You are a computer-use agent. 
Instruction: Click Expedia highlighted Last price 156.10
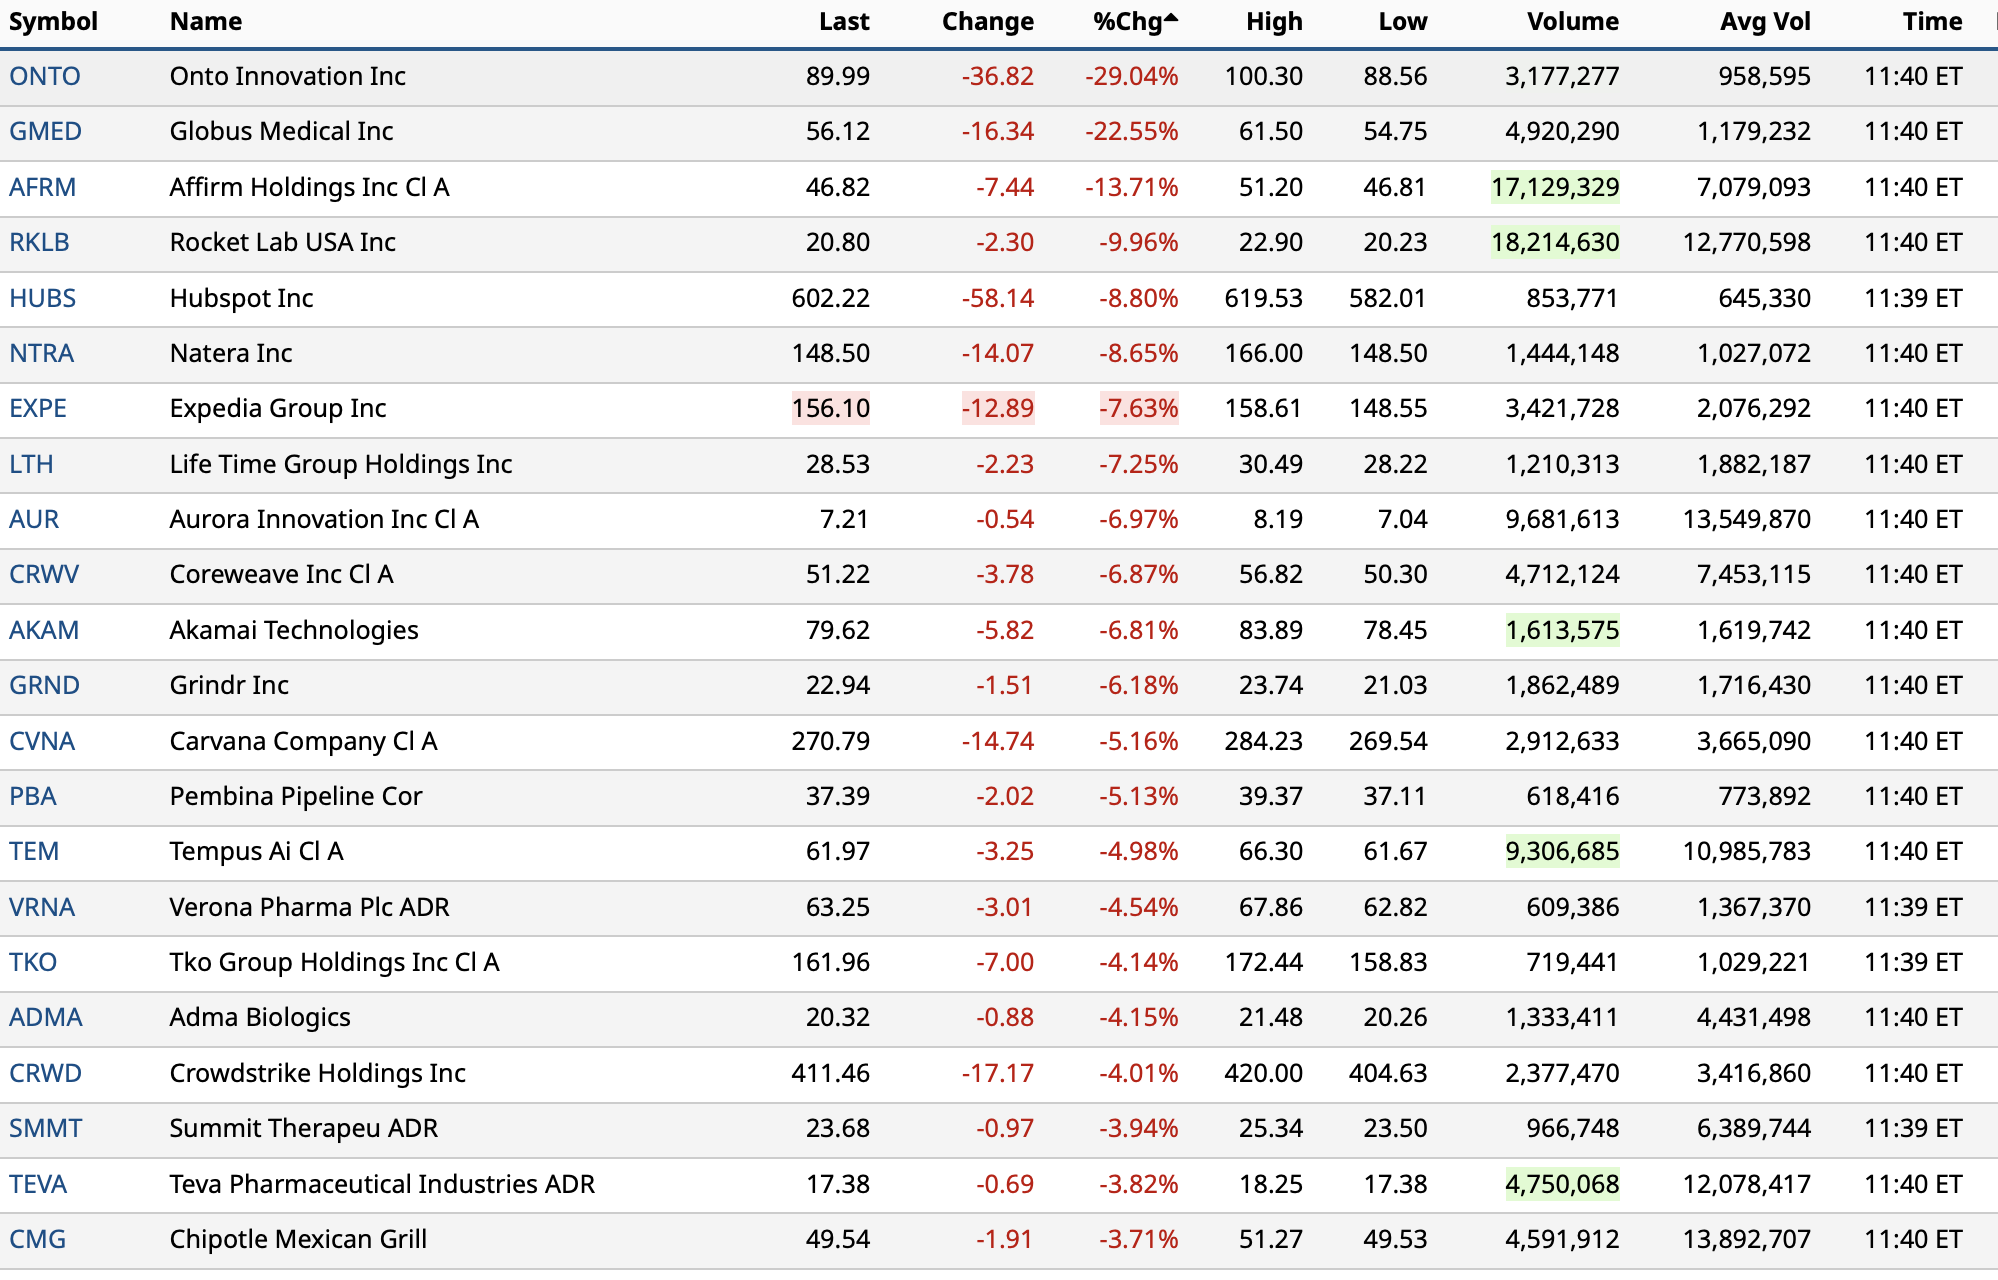(x=830, y=409)
